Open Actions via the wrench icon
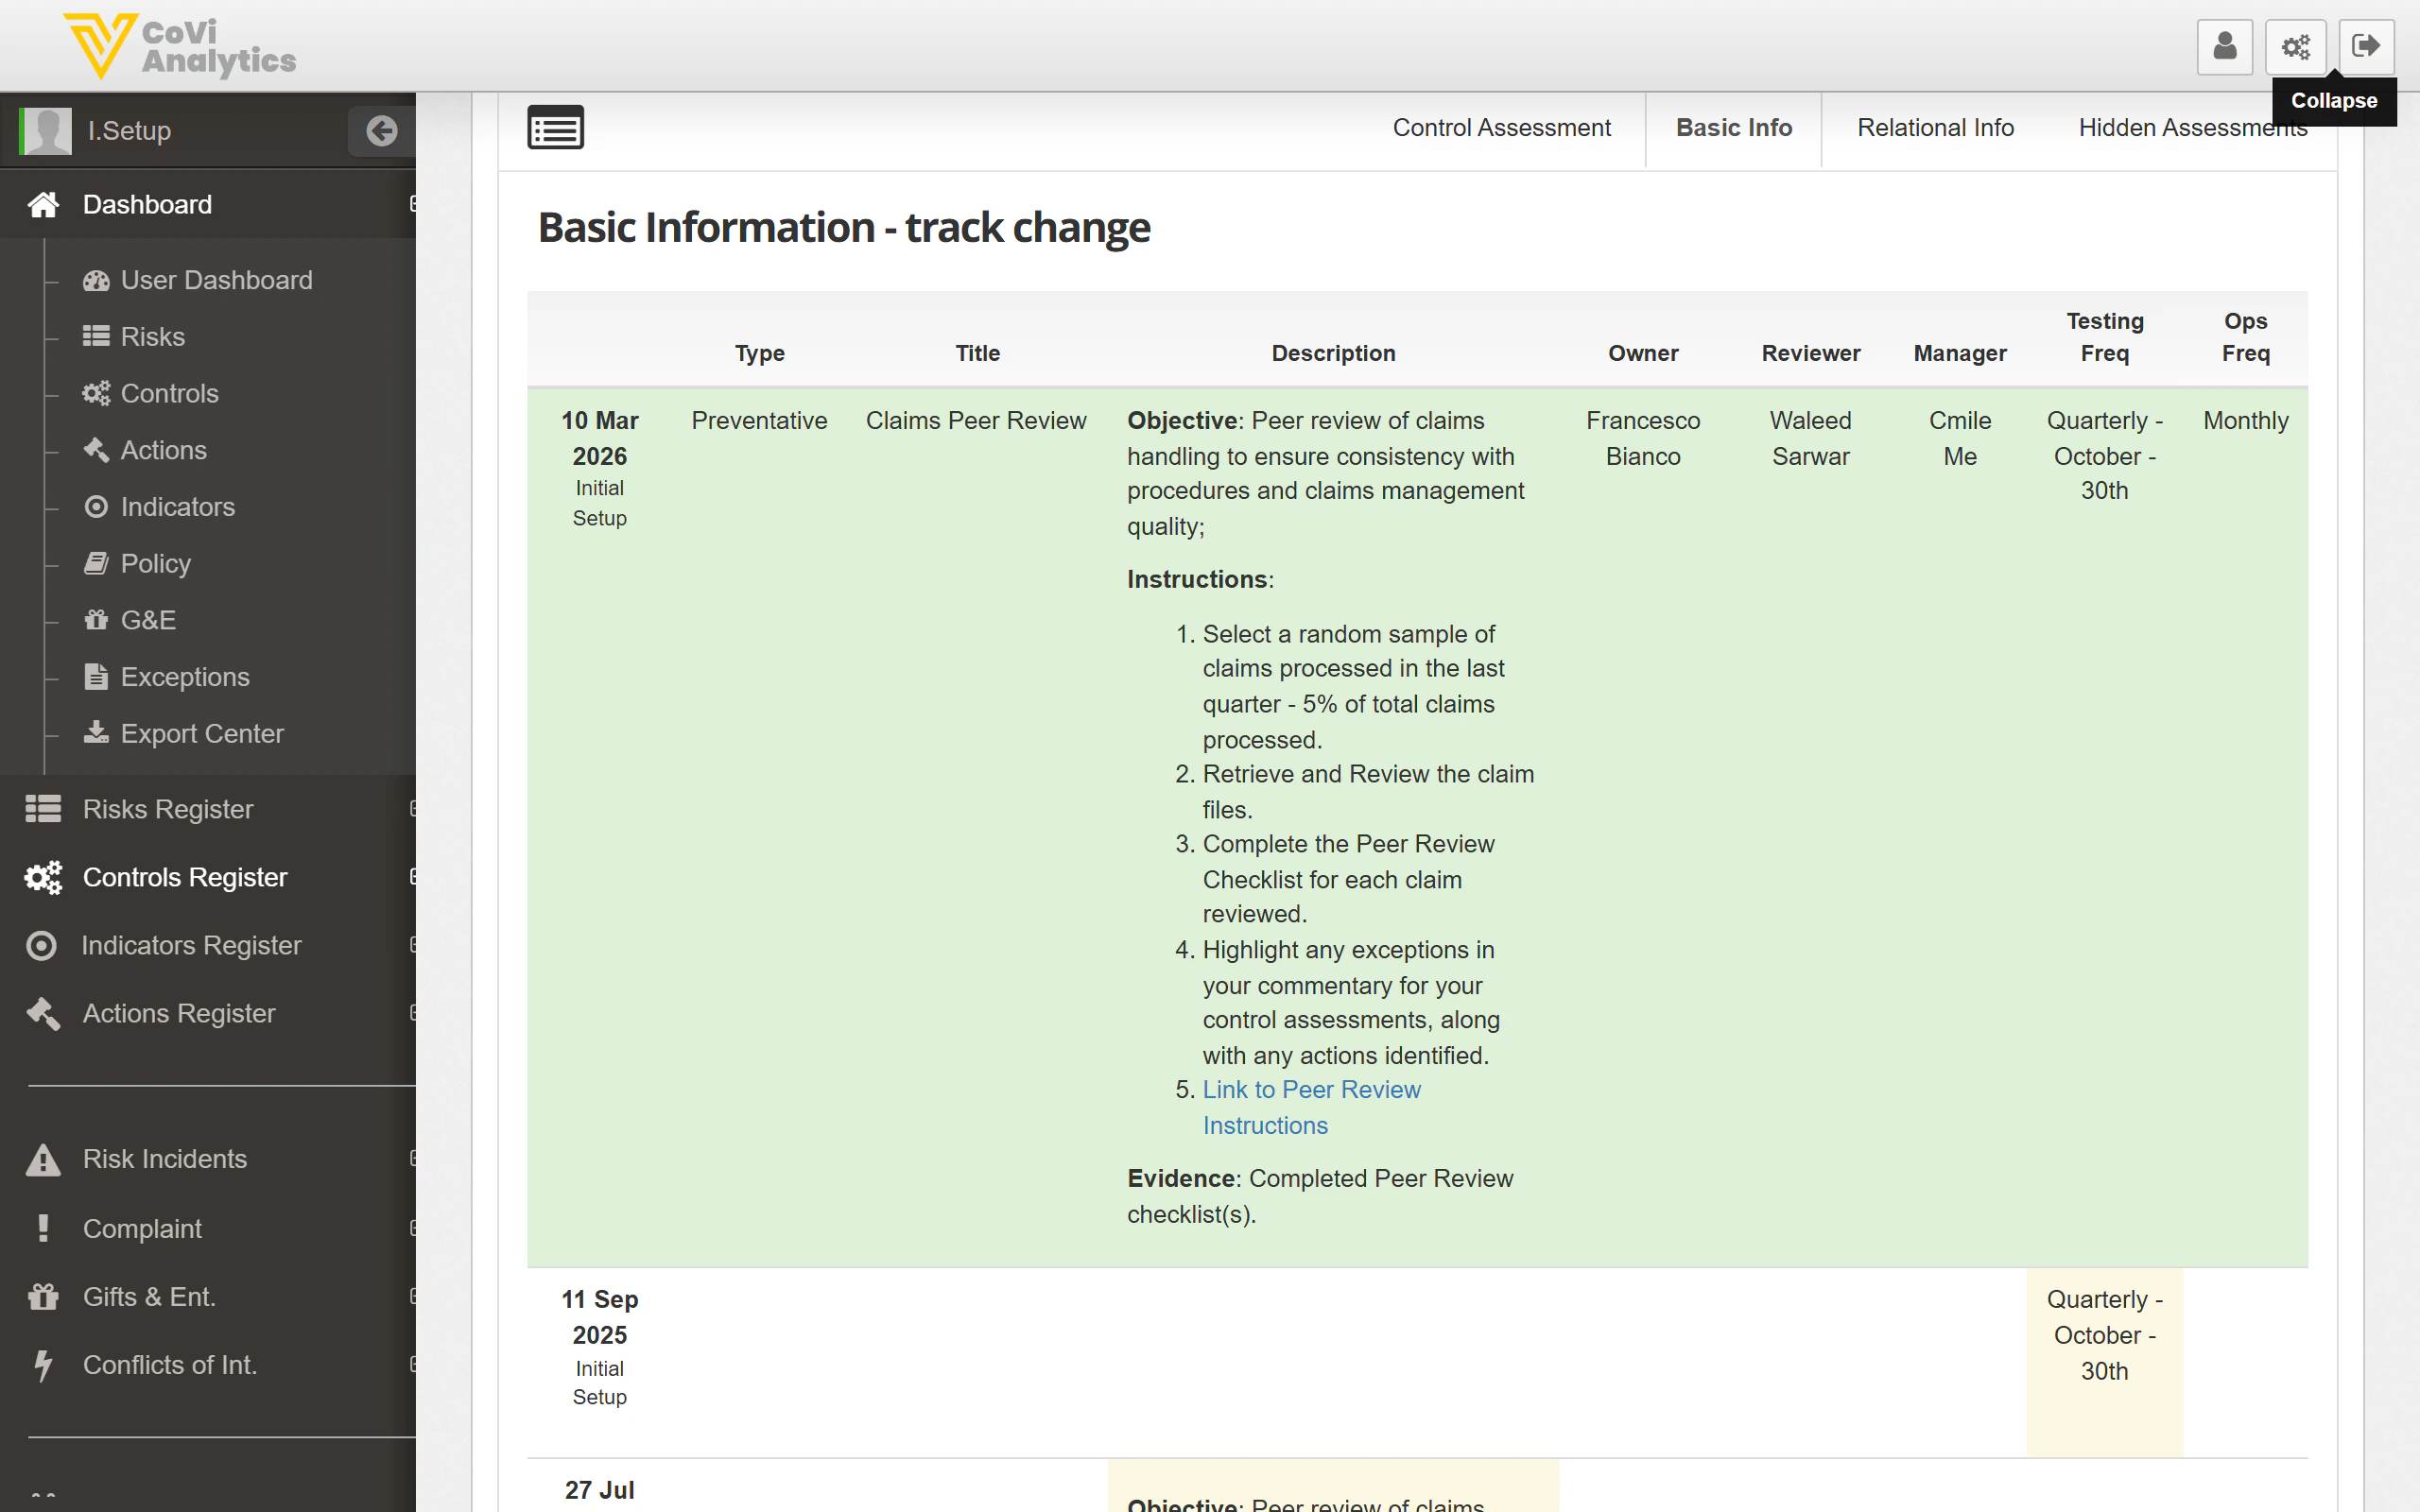 (x=96, y=449)
